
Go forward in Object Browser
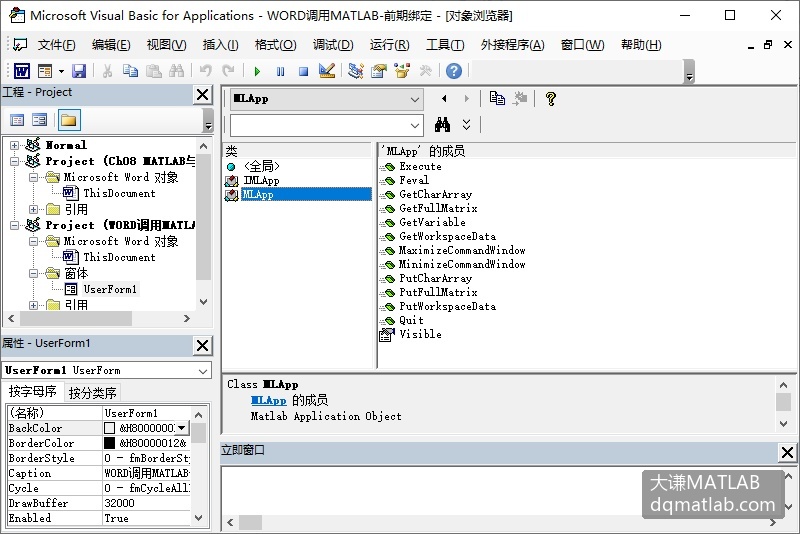coord(466,98)
